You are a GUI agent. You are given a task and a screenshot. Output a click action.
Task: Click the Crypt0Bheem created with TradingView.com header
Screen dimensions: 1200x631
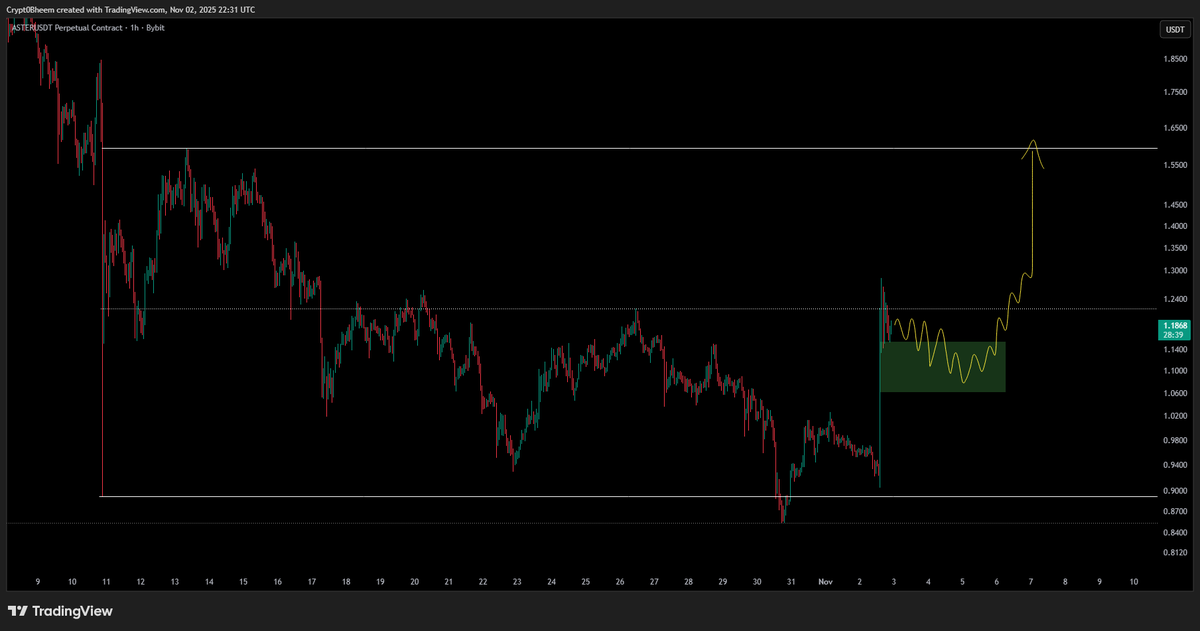pyautogui.click(x=130, y=9)
